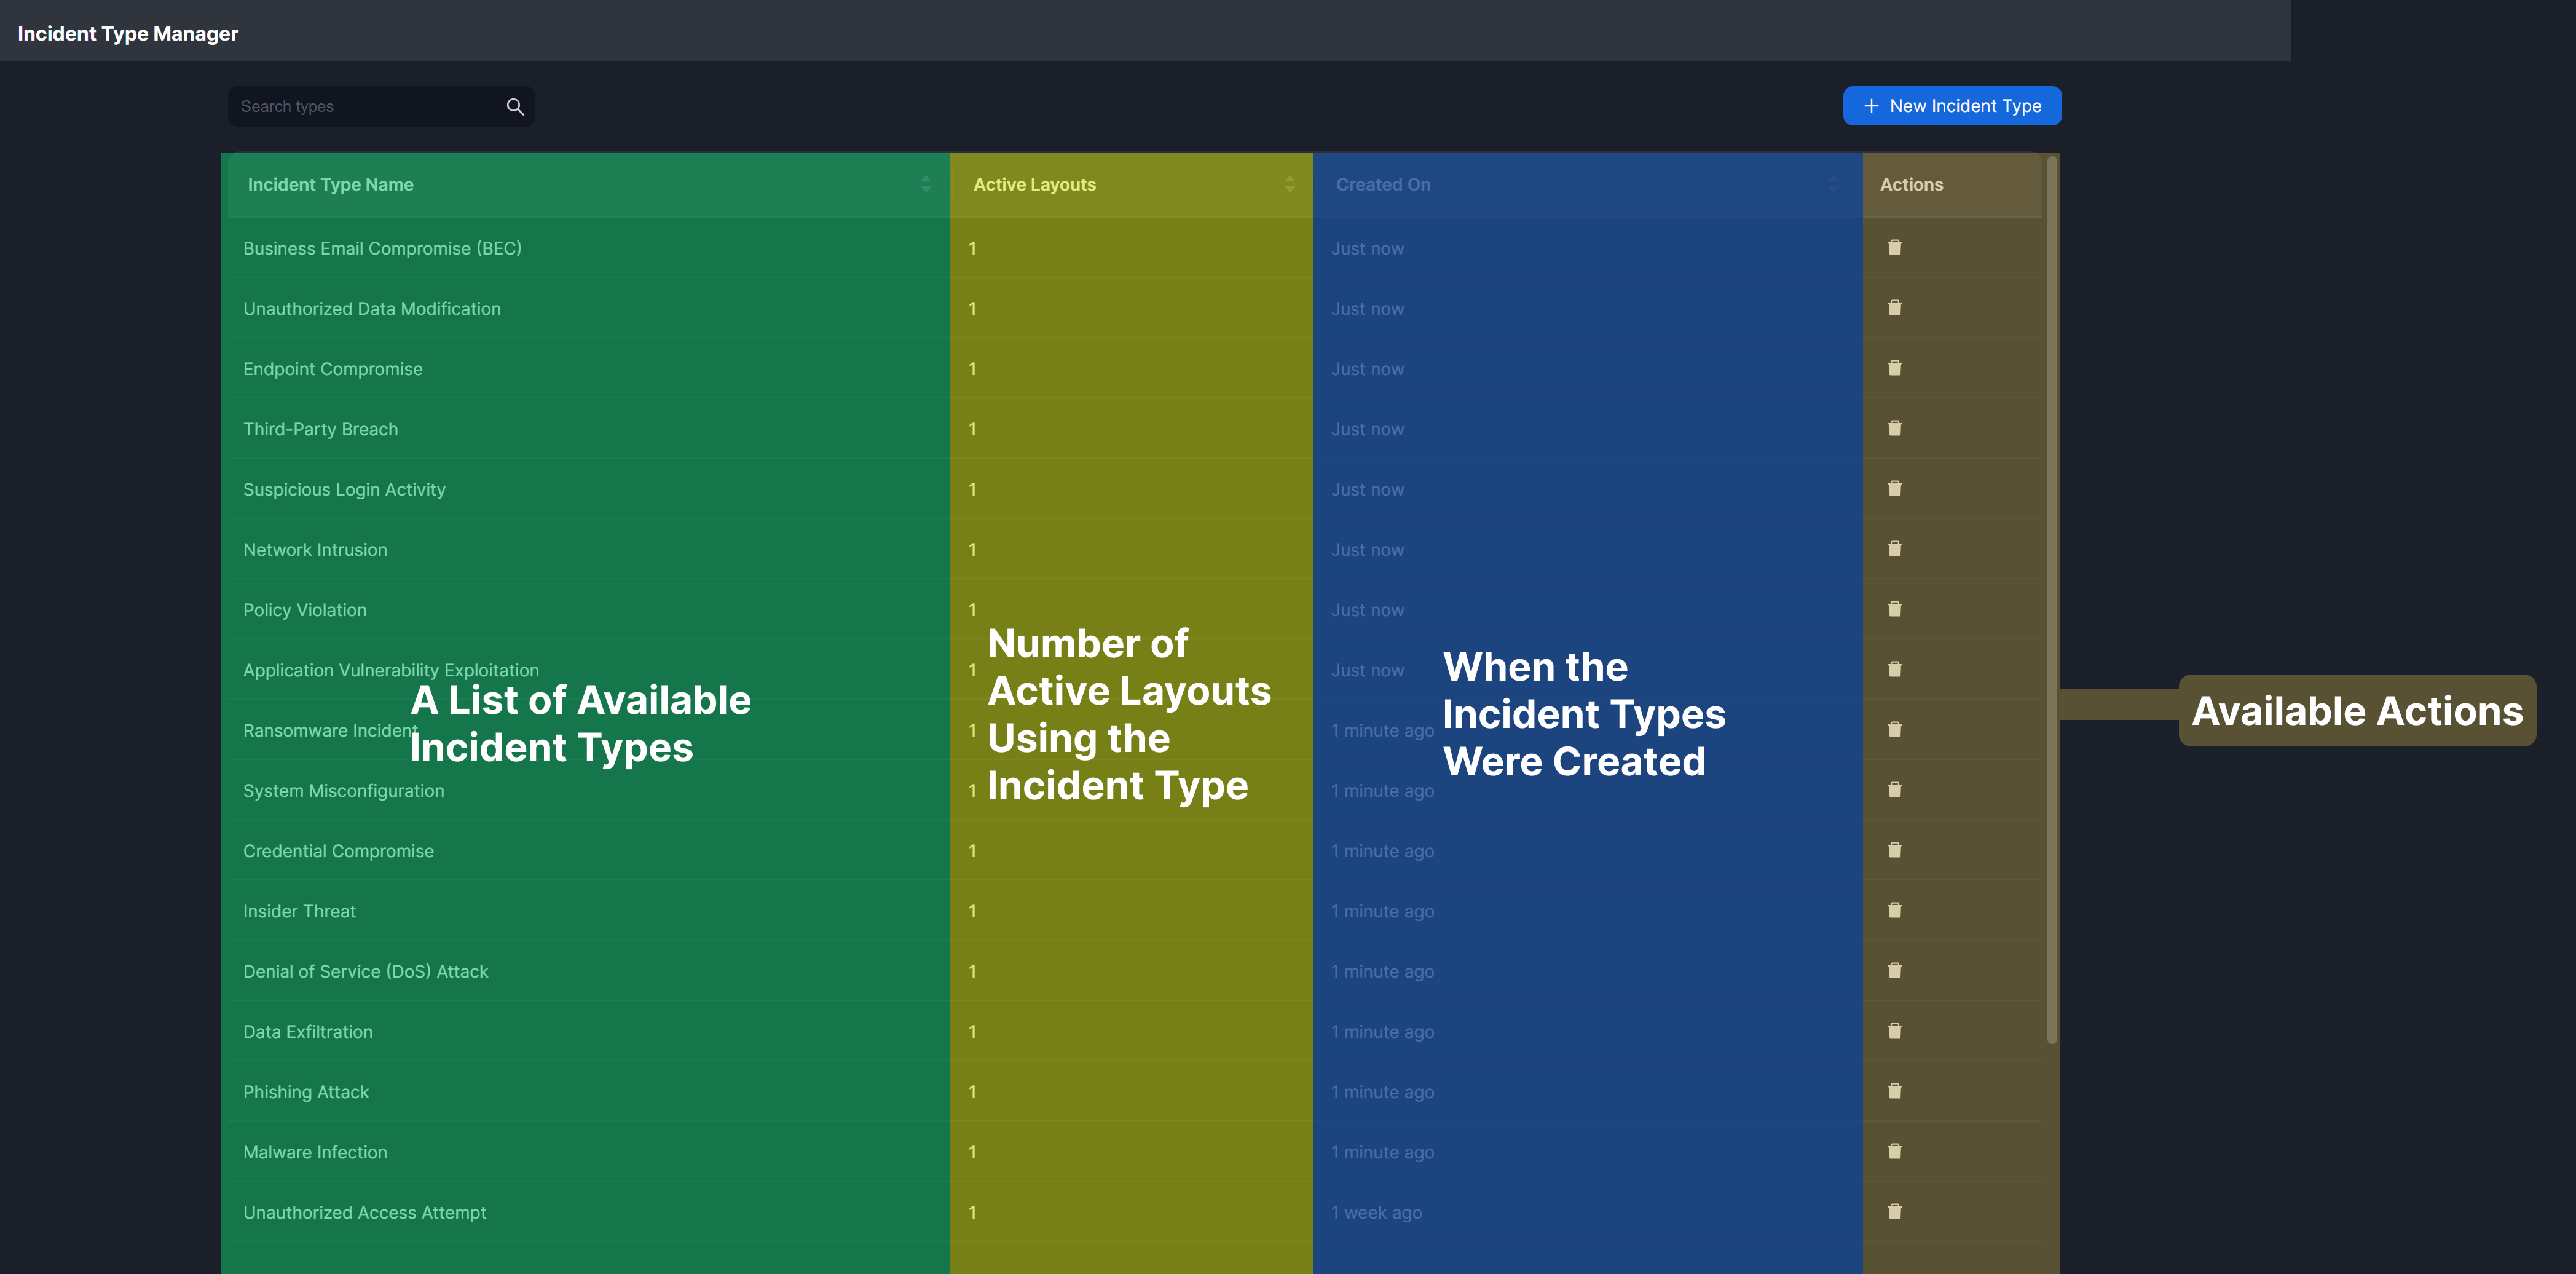The image size is (2576, 1274).
Task: Delete the Phishing Attack incident type
Action: (x=1894, y=1091)
